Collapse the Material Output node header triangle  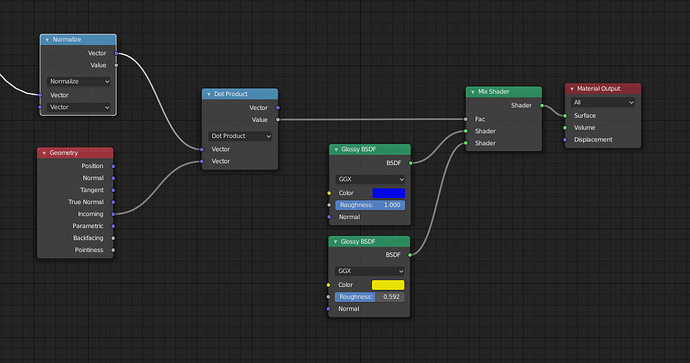pos(572,89)
